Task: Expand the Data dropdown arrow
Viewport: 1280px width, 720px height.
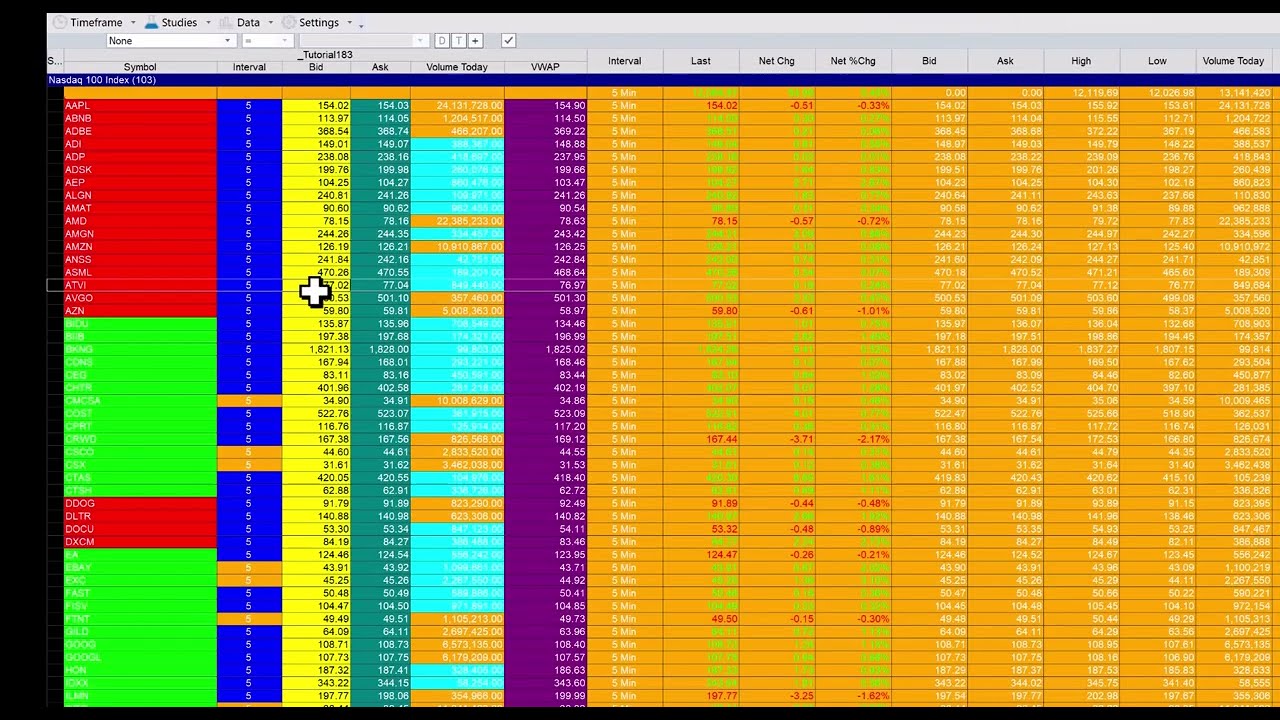Action: (270, 23)
